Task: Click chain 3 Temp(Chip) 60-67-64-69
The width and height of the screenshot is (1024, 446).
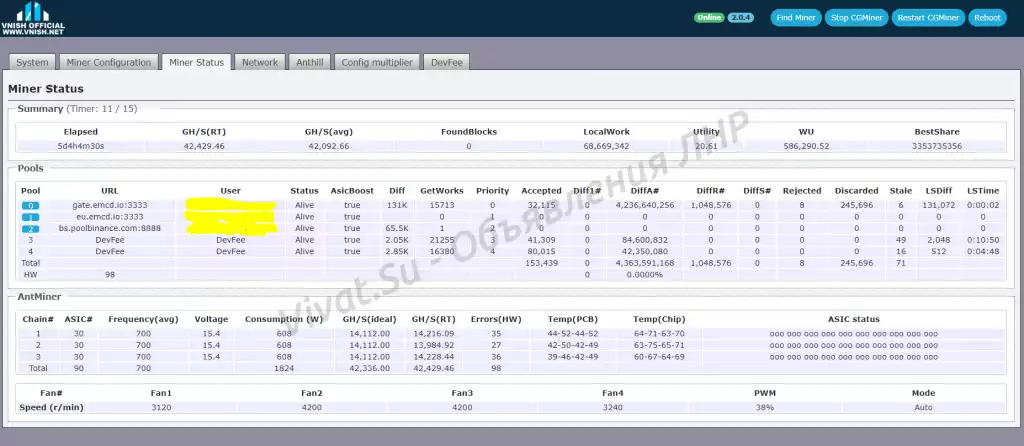Action: click(x=660, y=357)
